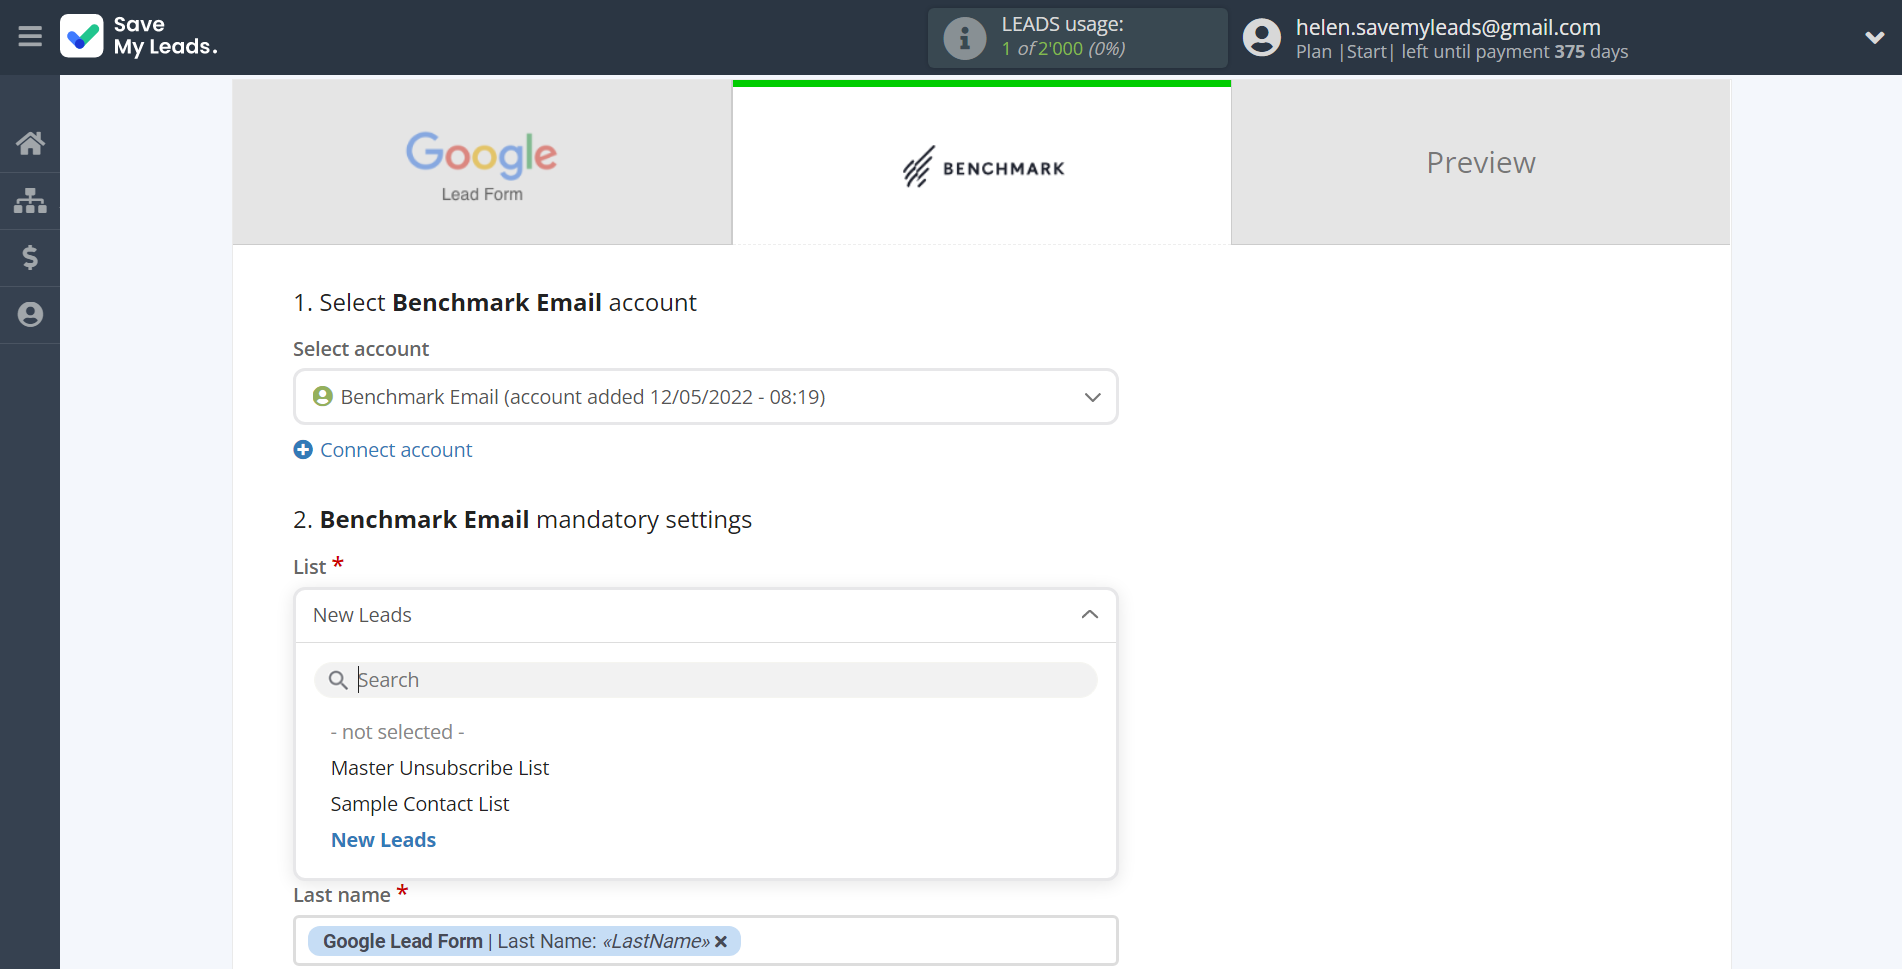Open the Home sidebar icon
The image size is (1902, 969).
[x=30, y=143]
